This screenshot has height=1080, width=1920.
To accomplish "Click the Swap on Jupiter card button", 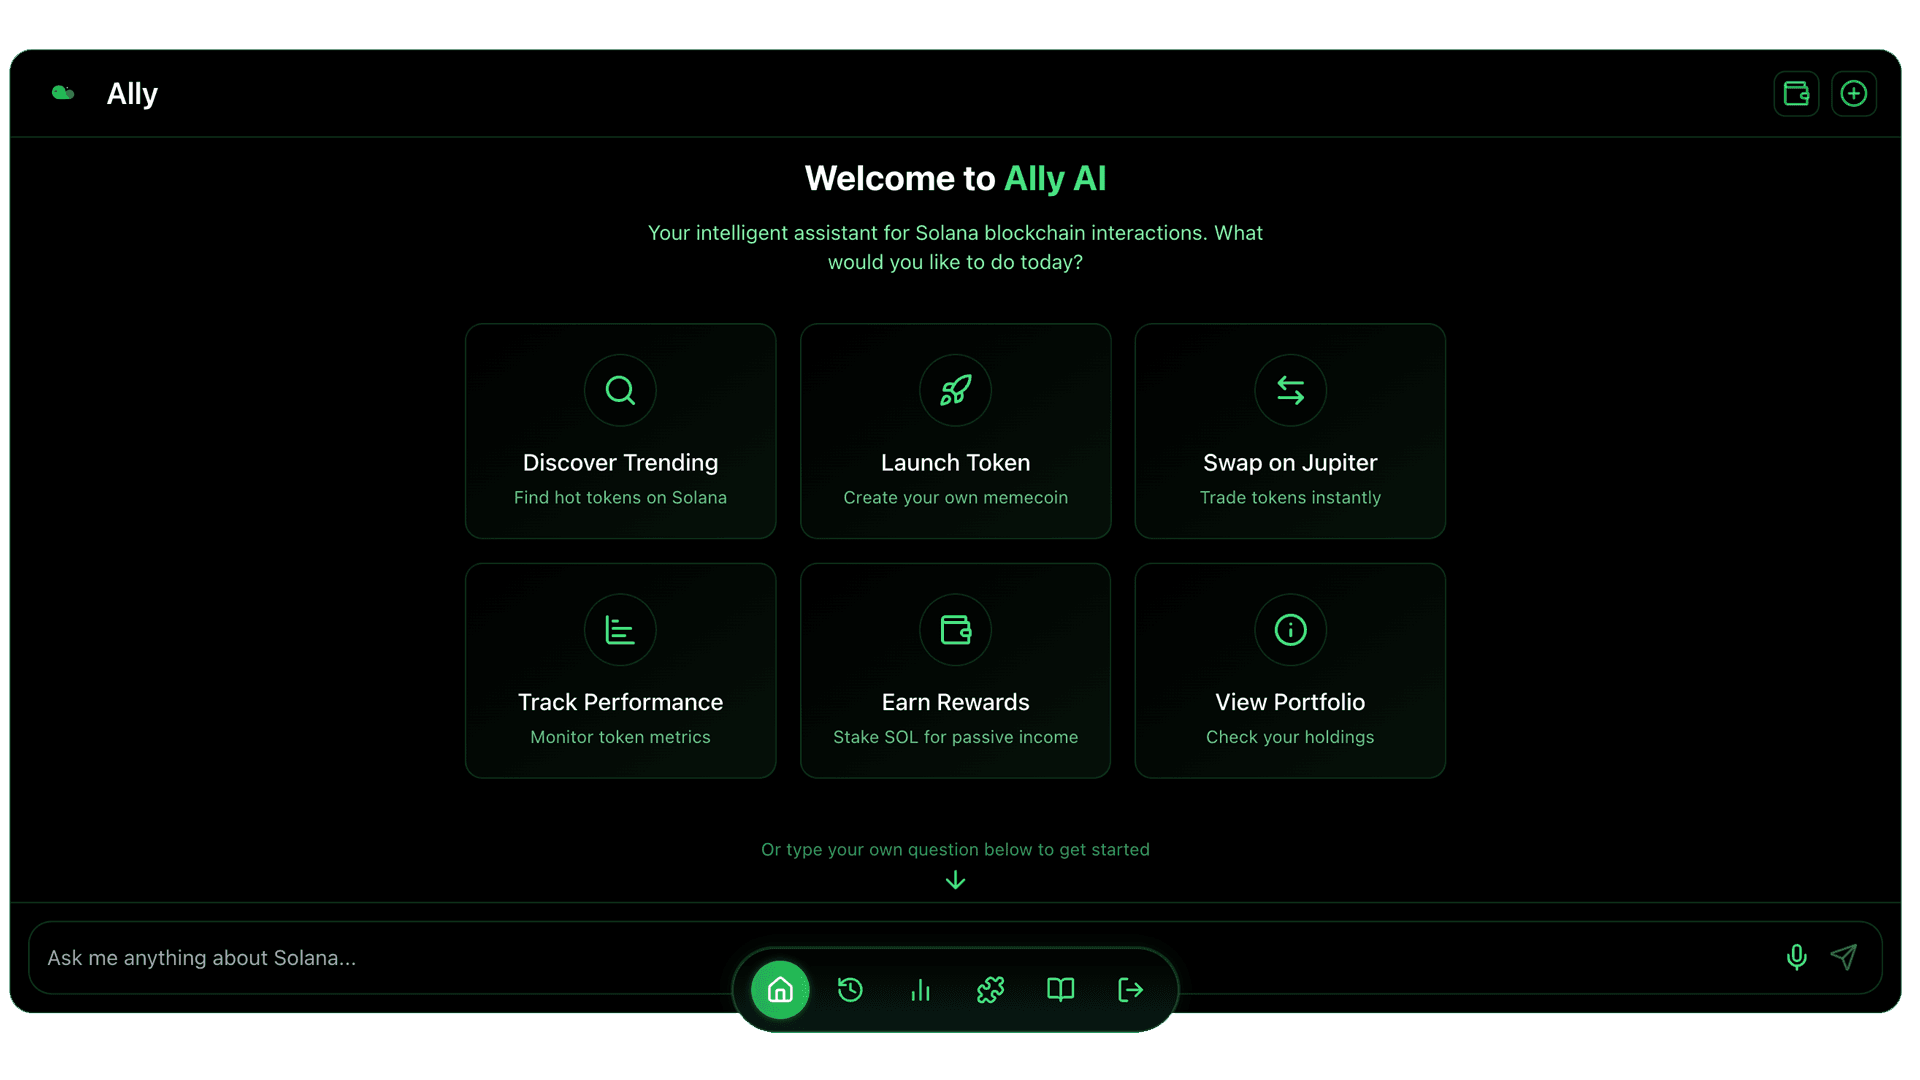I will (x=1290, y=430).
